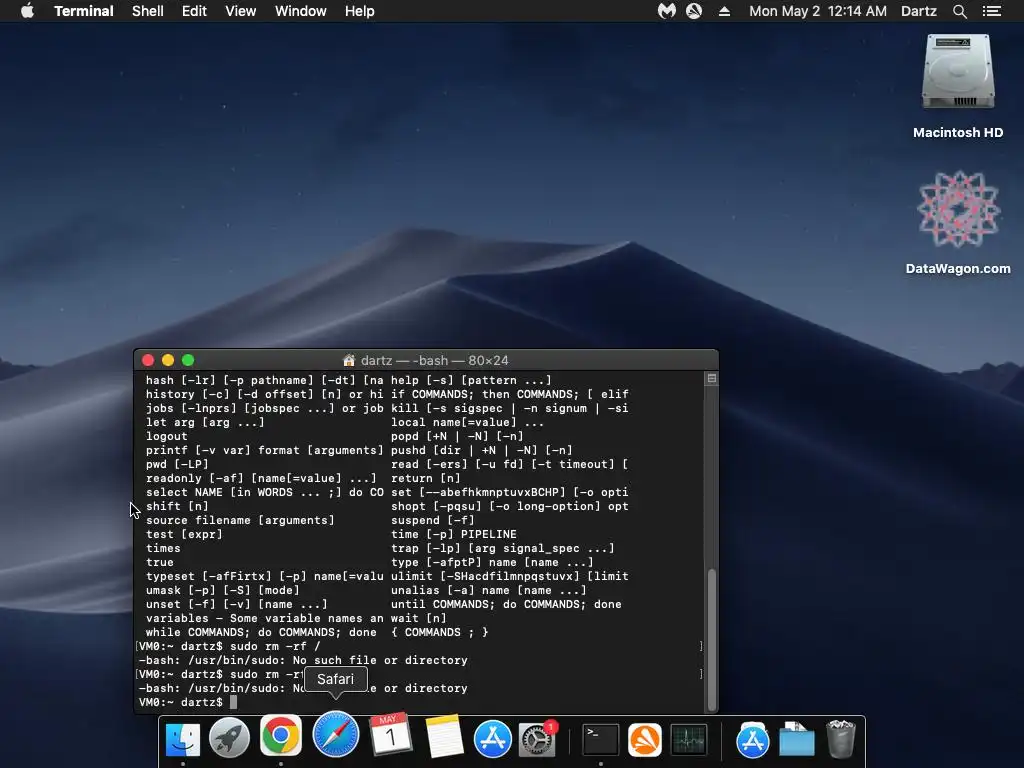Click 'pwd [-LP]' in Terminal output

tap(177, 464)
